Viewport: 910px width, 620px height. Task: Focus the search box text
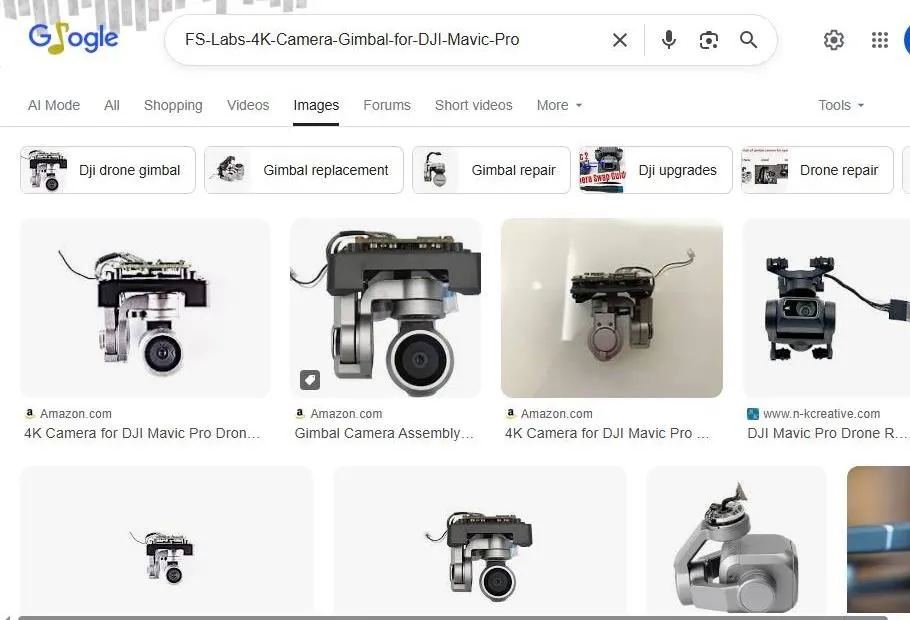pyautogui.click(x=352, y=39)
